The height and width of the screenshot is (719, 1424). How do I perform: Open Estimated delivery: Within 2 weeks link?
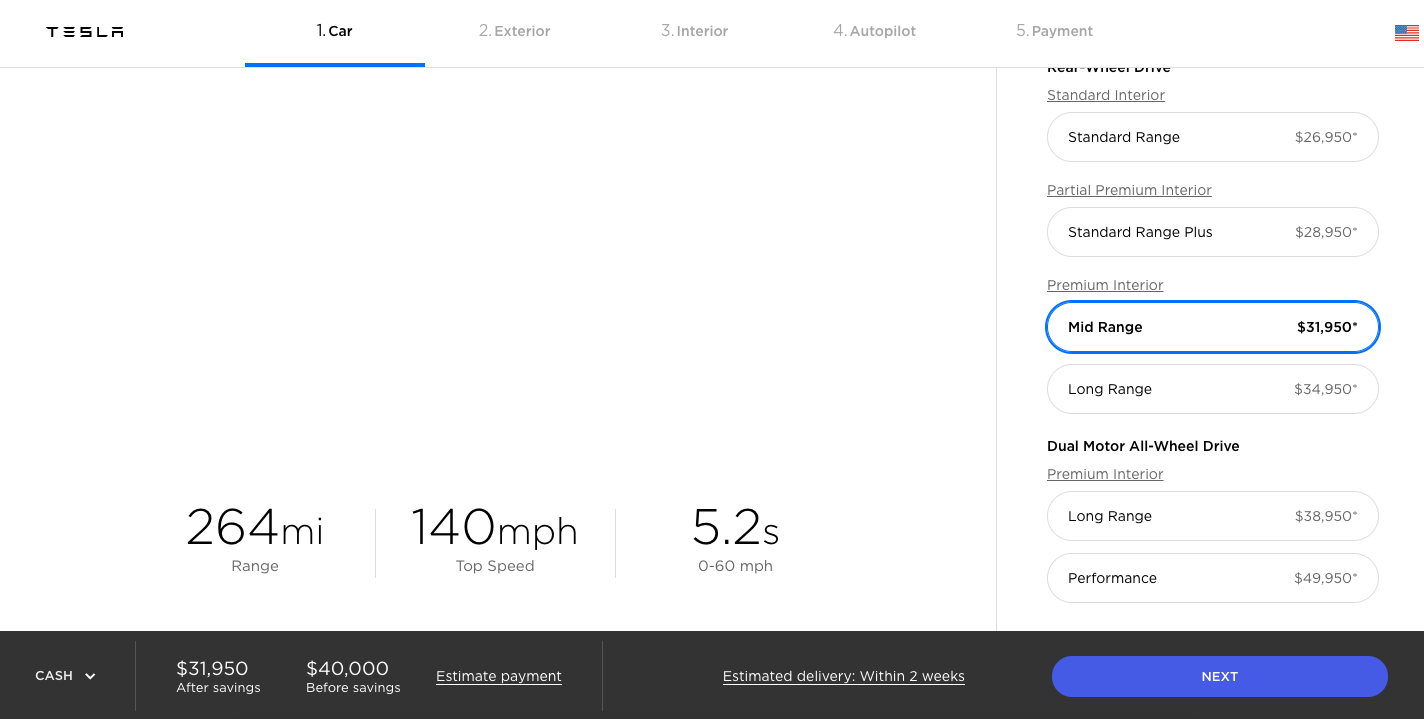point(844,676)
